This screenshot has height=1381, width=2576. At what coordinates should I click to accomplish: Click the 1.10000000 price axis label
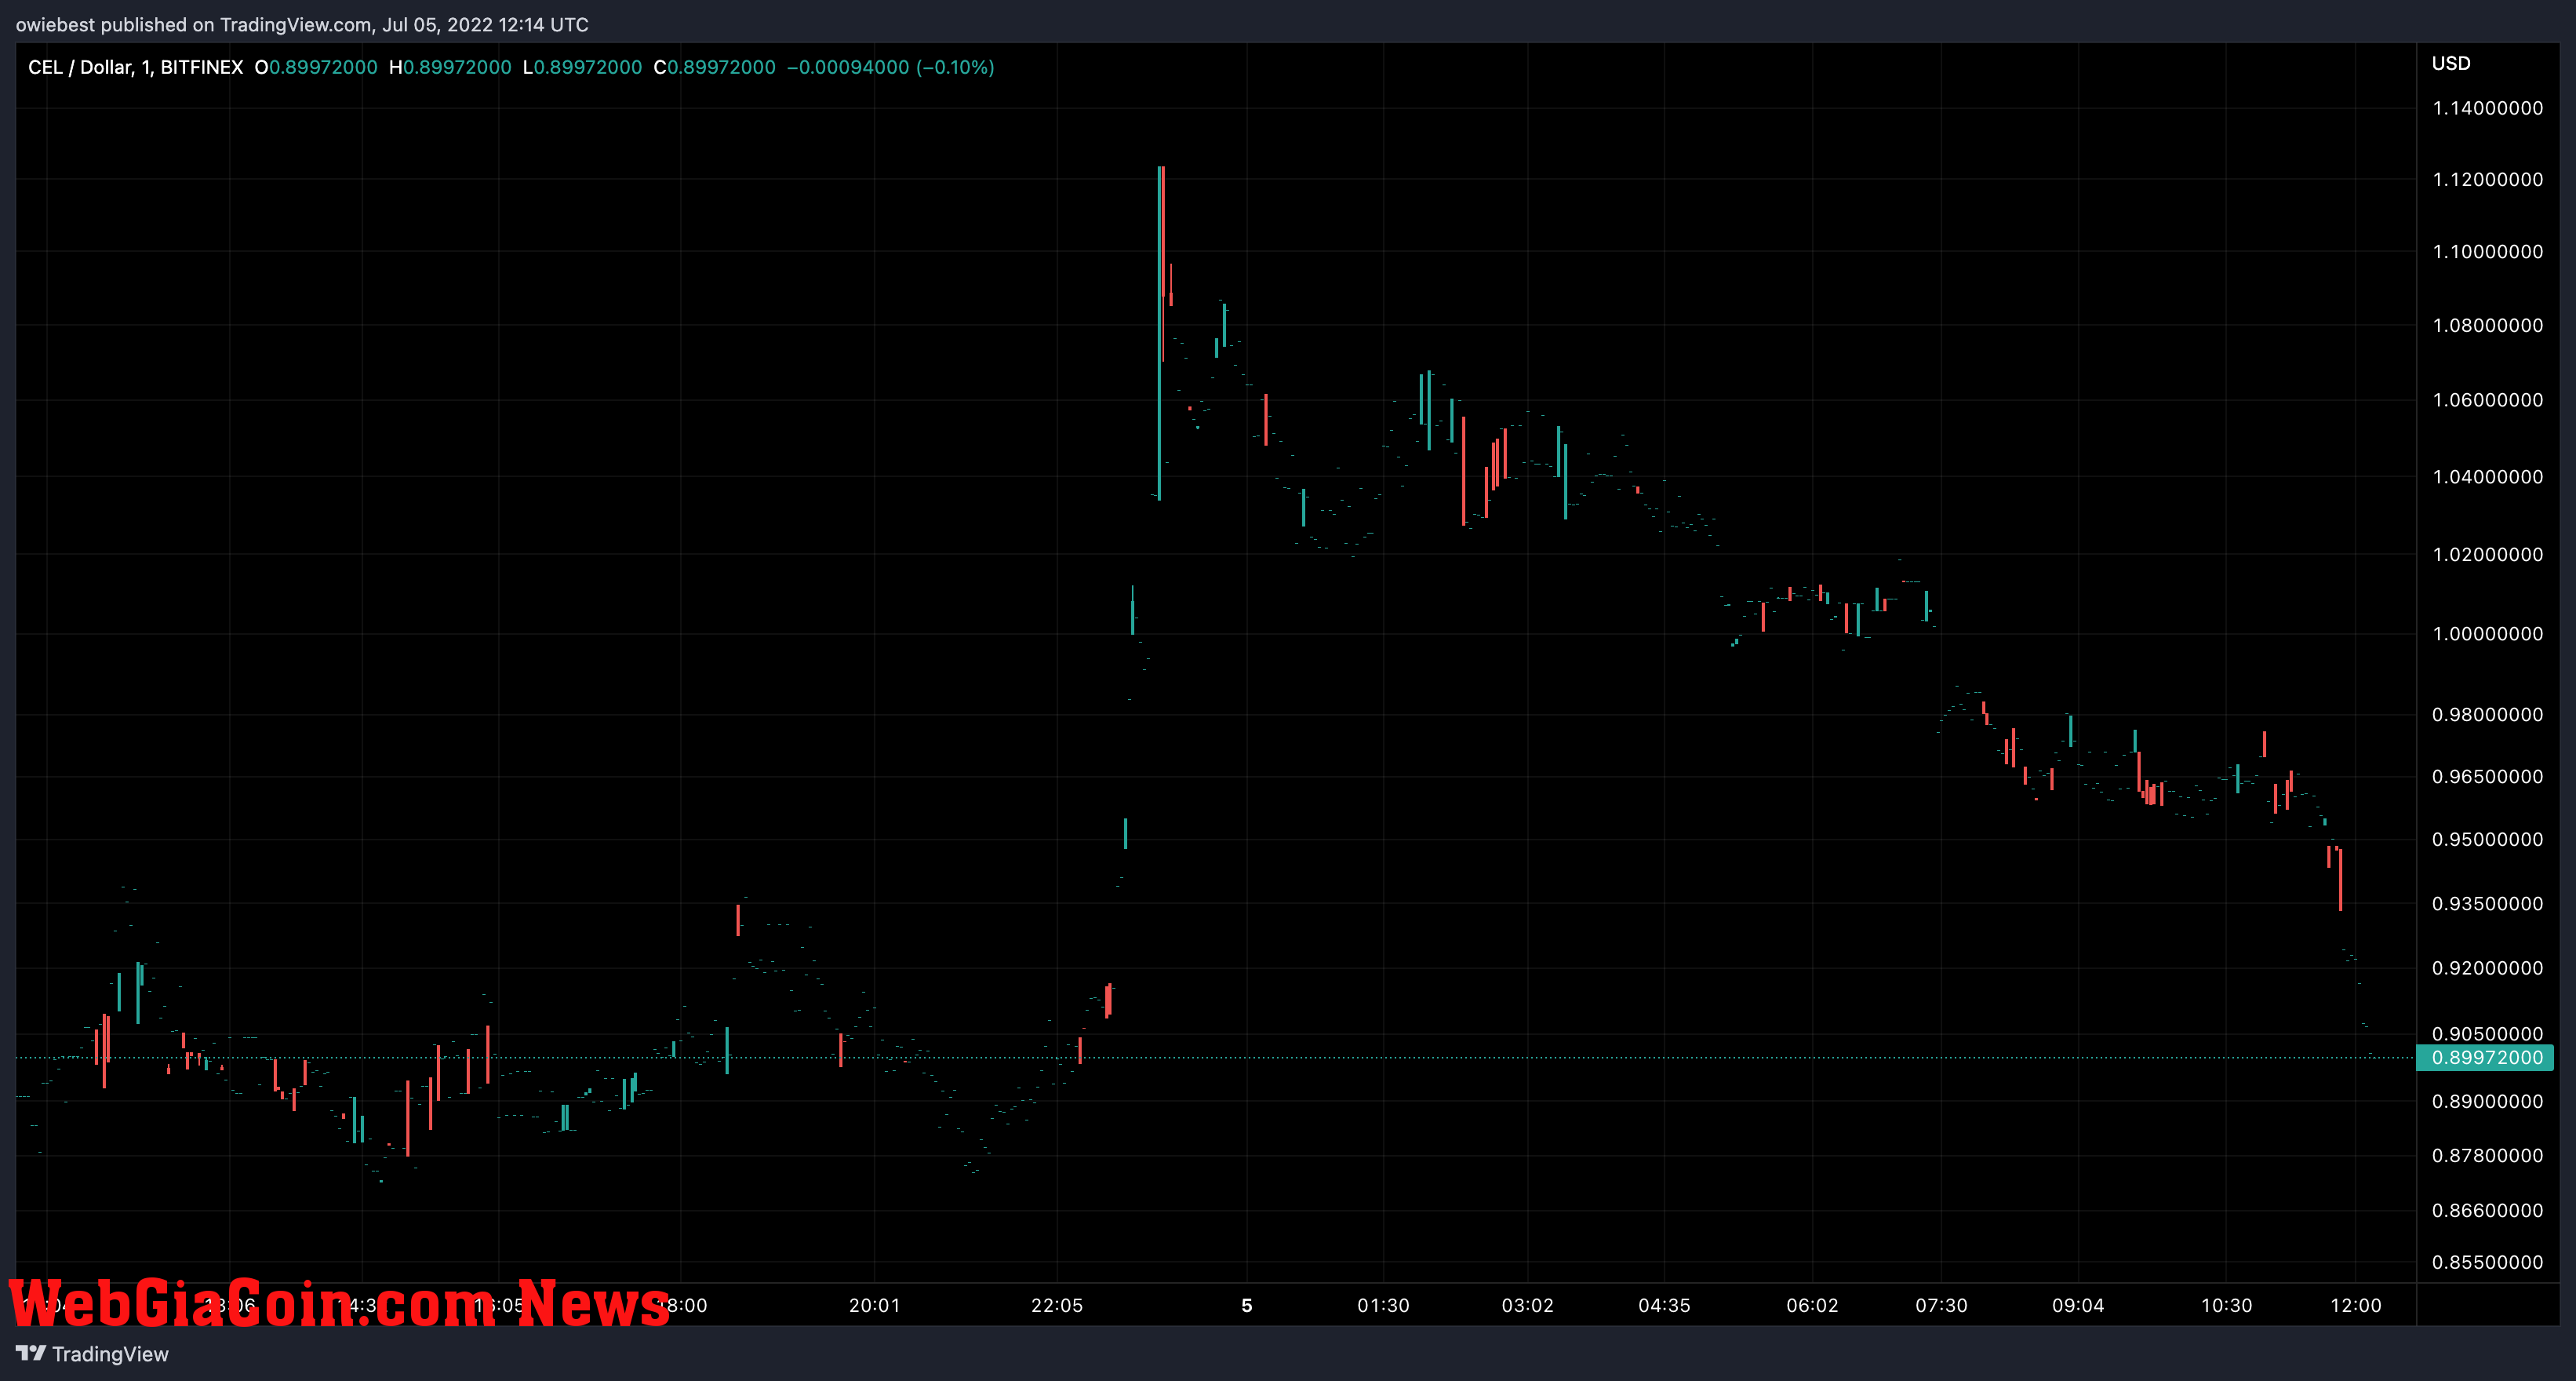2487,251
